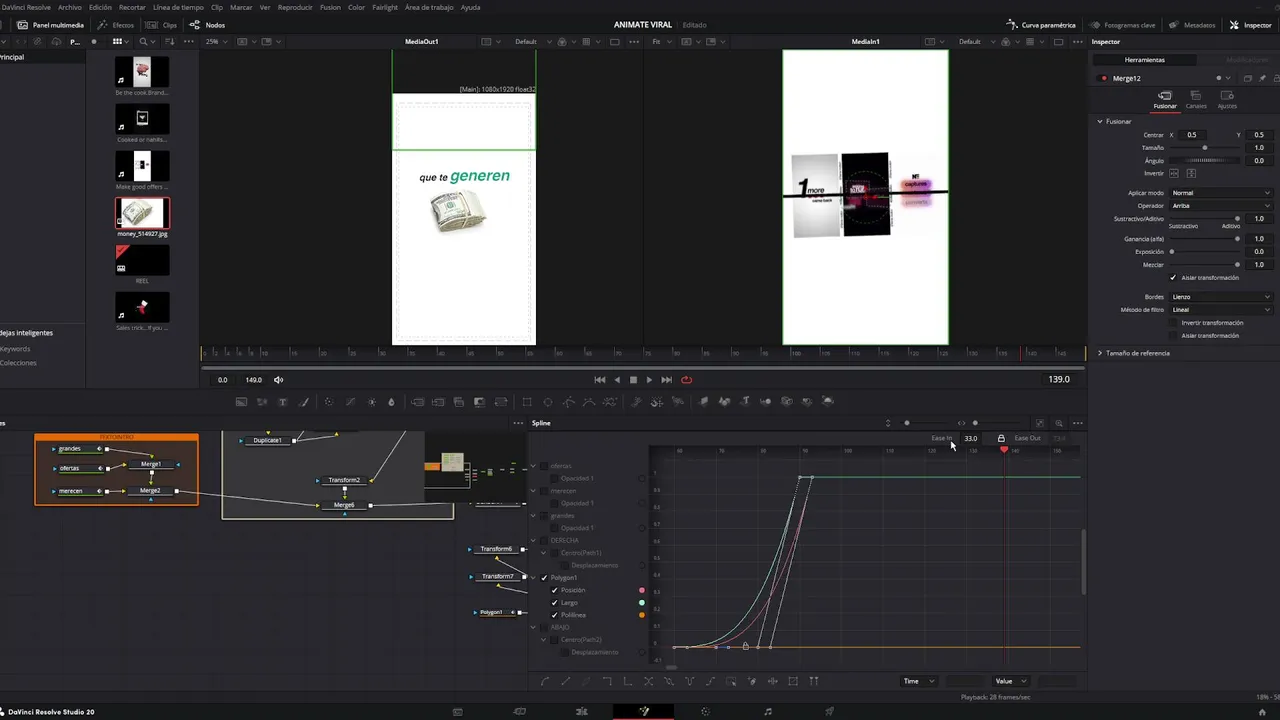The height and width of the screenshot is (720, 1280).
Task: Uncheck Polygon1 in the spline list
Action: pyautogui.click(x=544, y=578)
